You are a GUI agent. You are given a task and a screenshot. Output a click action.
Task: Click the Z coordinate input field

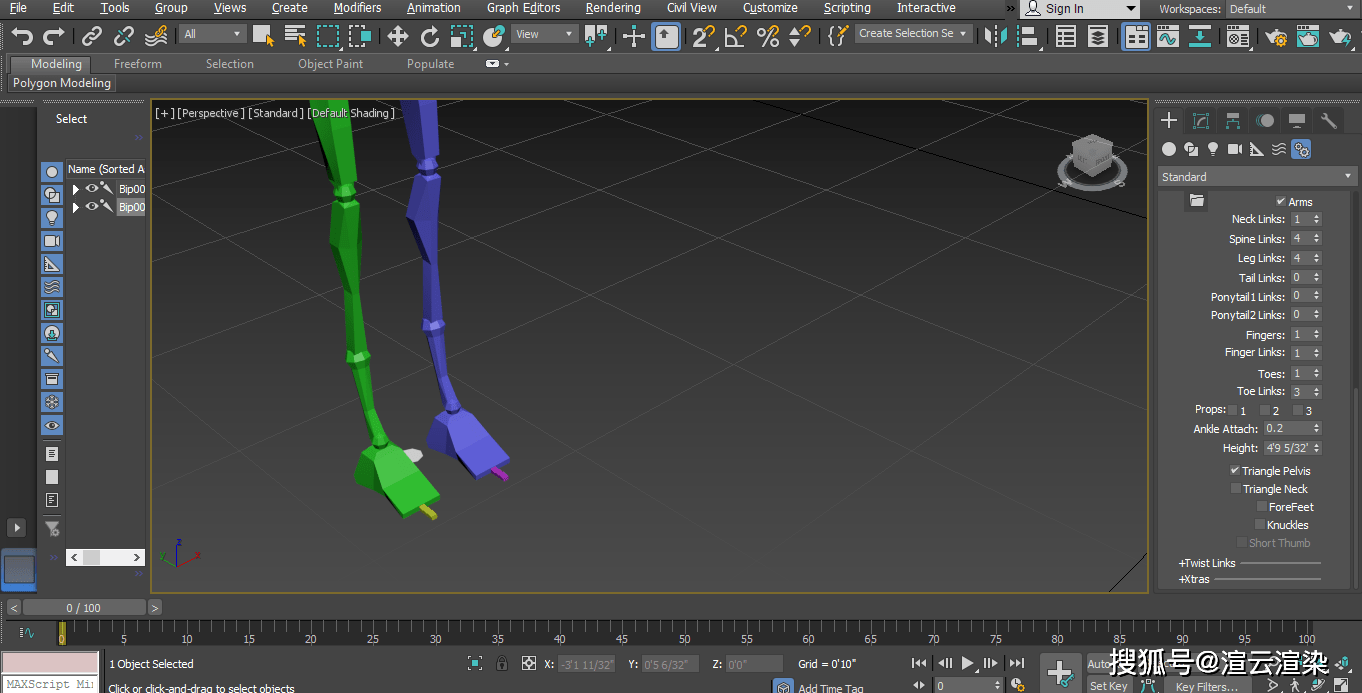tap(753, 663)
